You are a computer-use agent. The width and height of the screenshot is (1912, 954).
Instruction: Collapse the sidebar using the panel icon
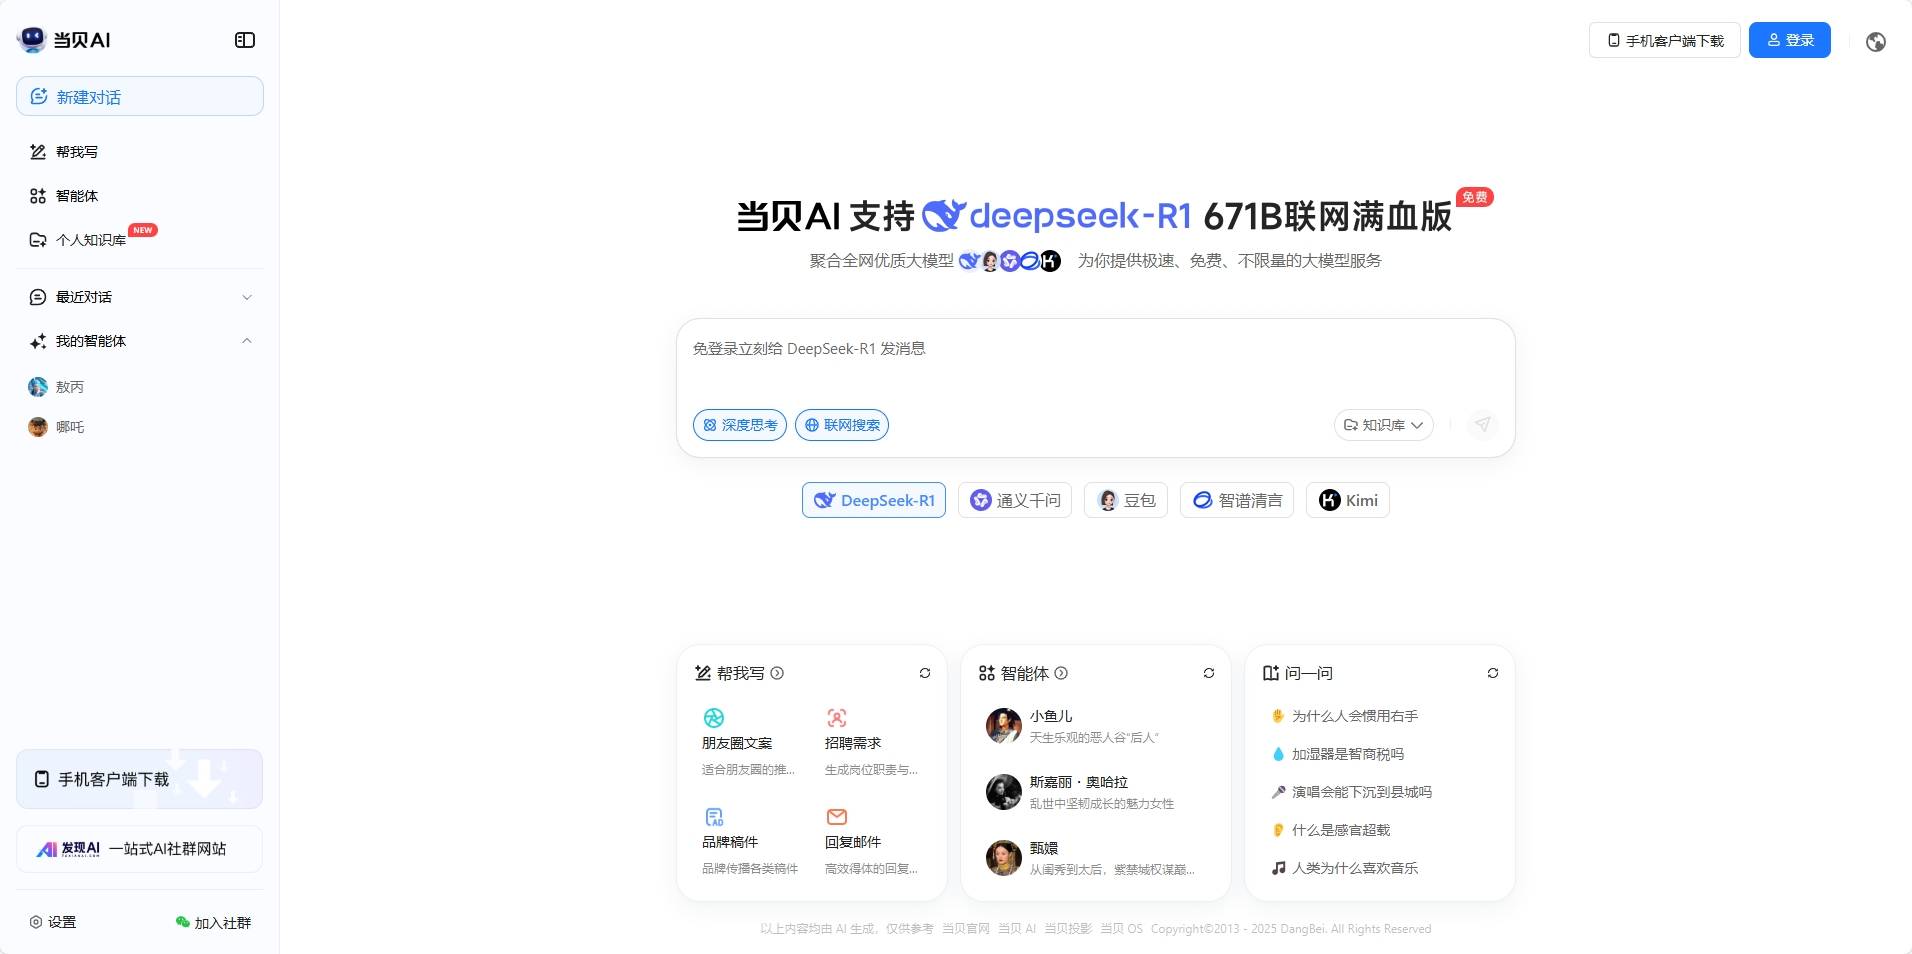(x=245, y=40)
